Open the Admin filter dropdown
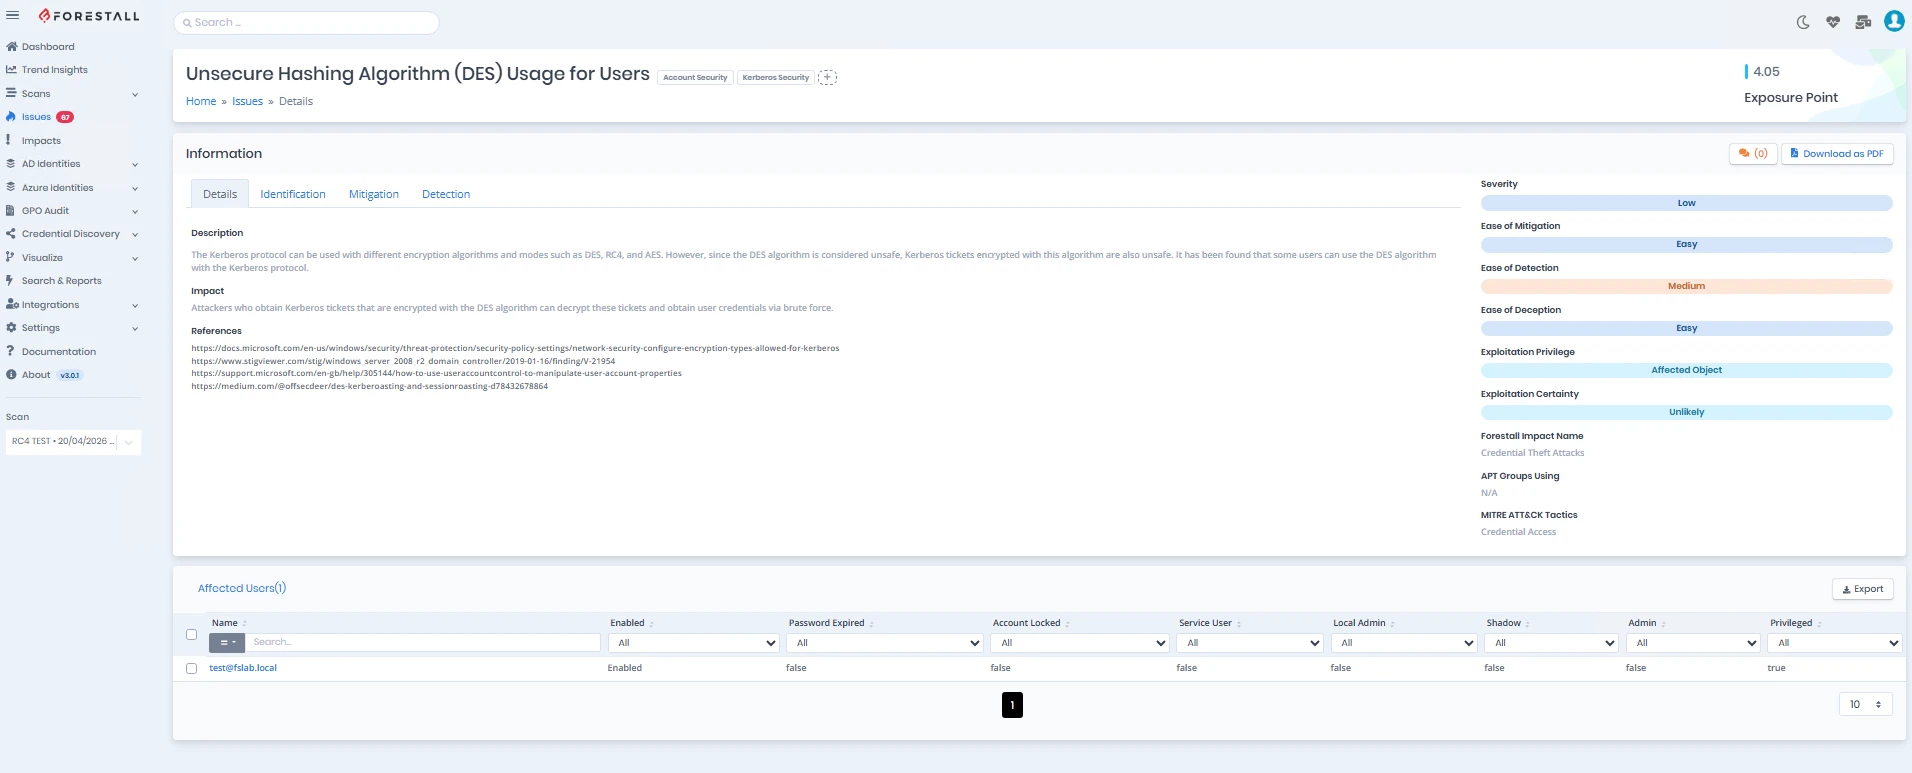Image resolution: width=1912 pixels, height=773 pixels. (1693, 643)
